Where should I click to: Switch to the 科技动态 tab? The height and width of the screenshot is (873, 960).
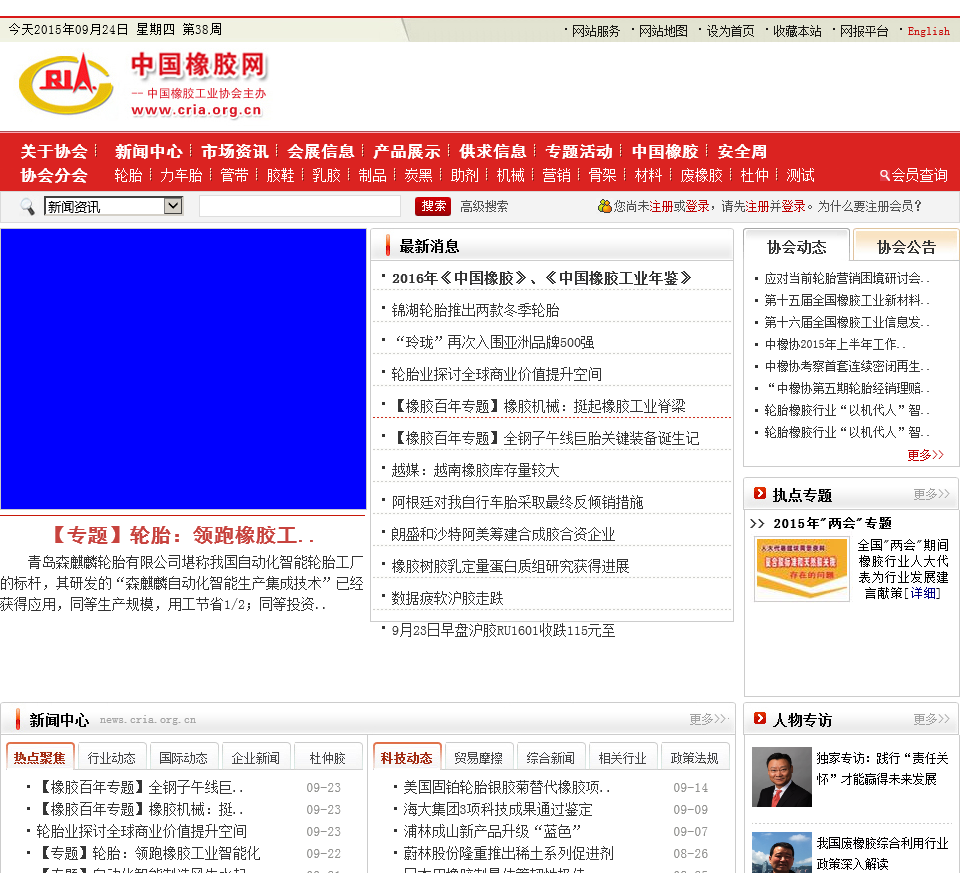[407, 757]
